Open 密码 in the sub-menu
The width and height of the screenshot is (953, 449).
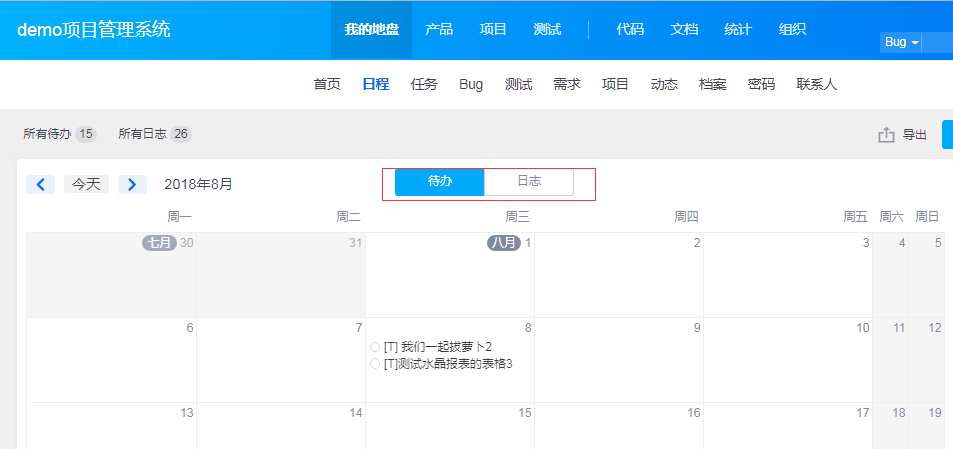click(x=762, y=84)
